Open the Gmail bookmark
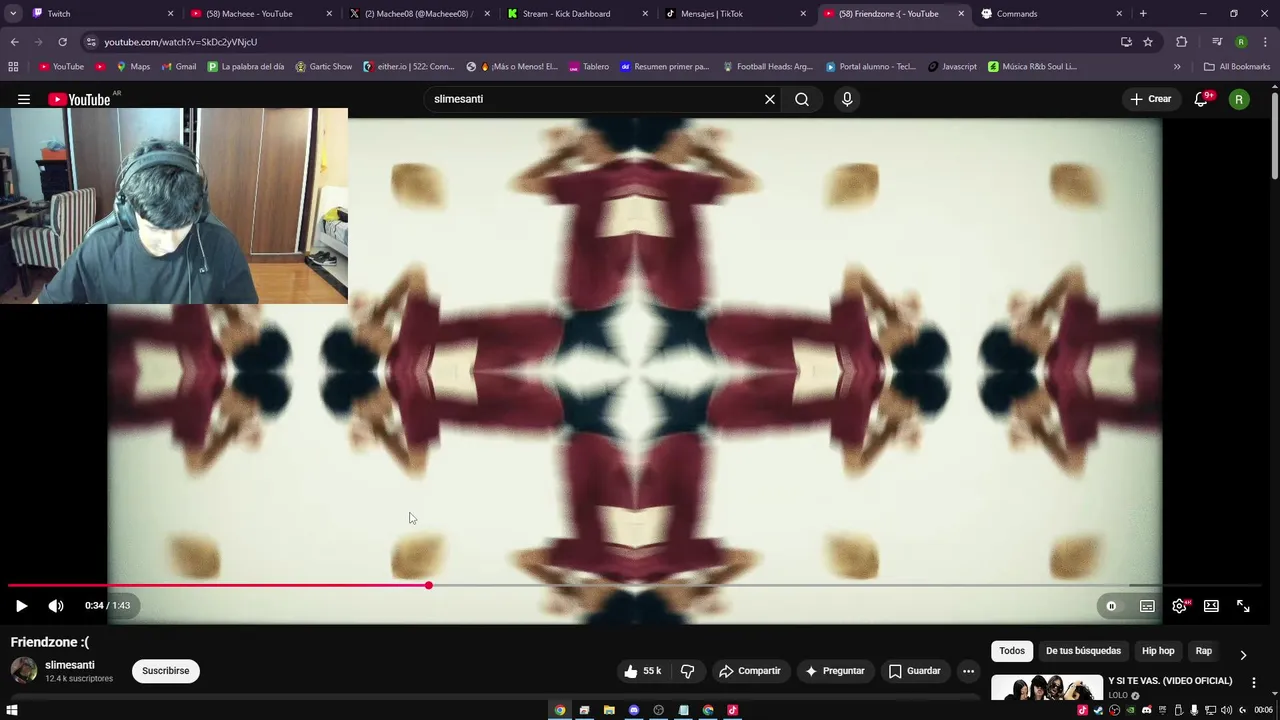The image size is (1280, 720). click(179, 67)
